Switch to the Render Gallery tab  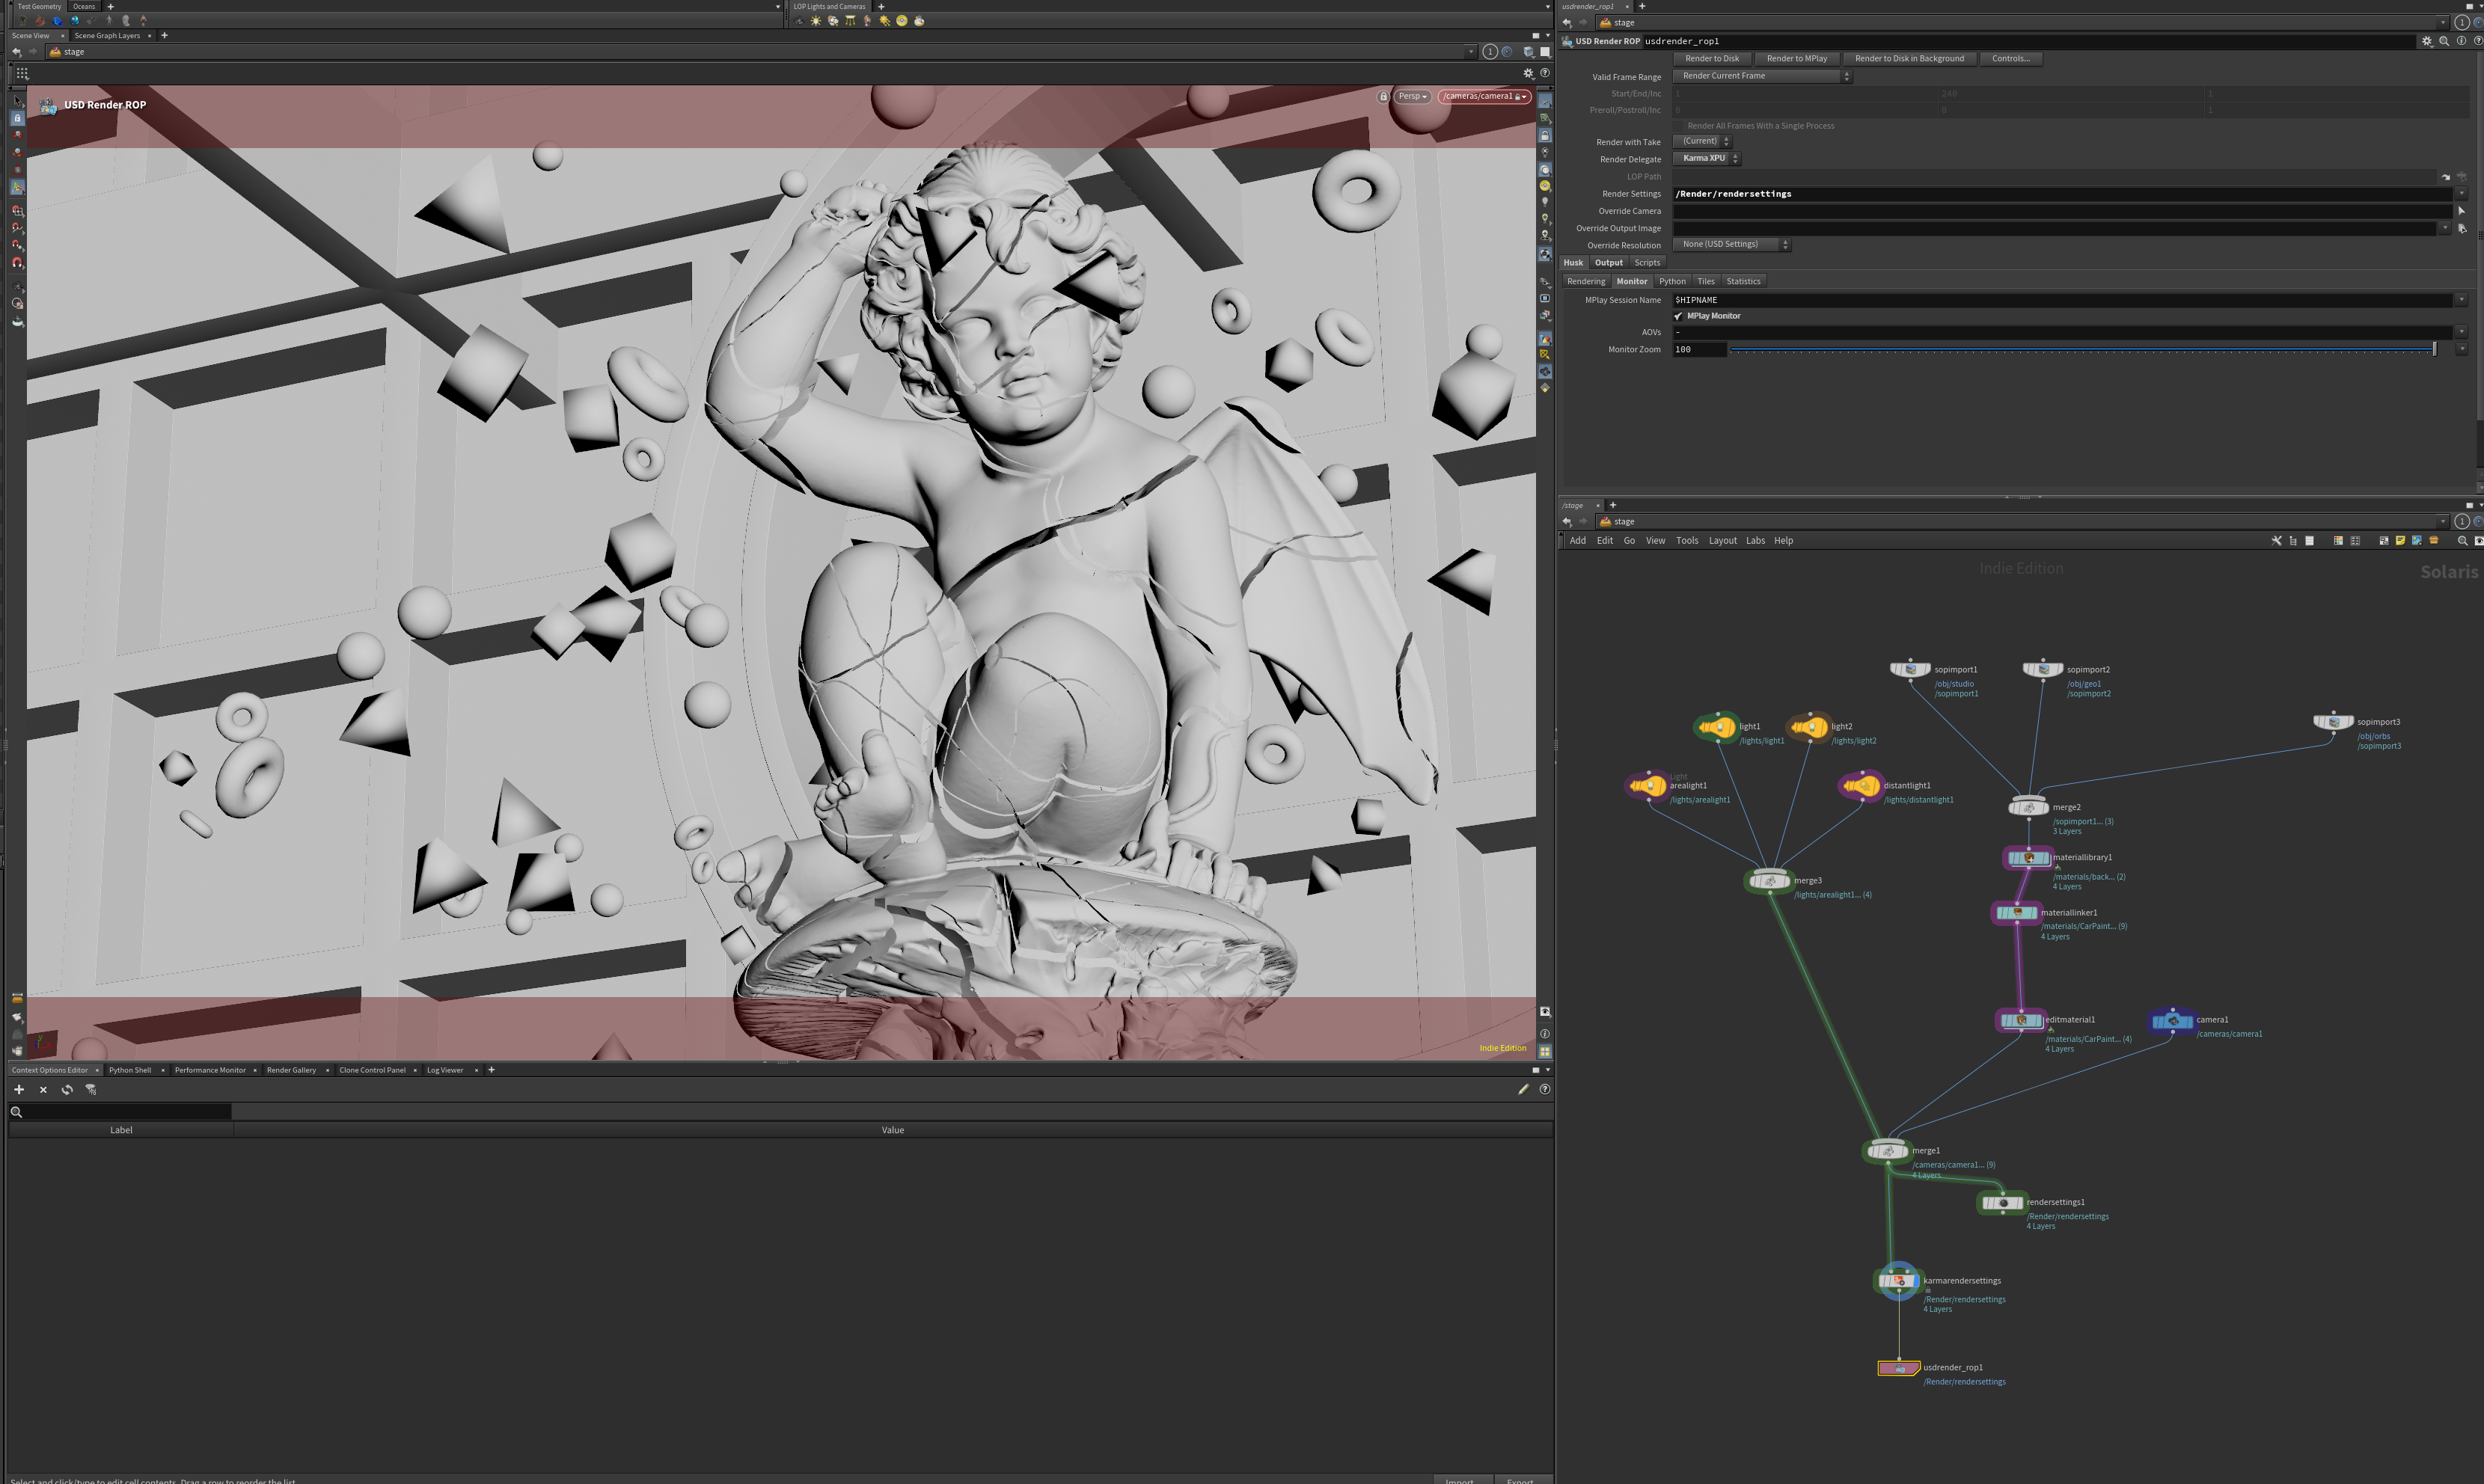(x=291, y=1070)
